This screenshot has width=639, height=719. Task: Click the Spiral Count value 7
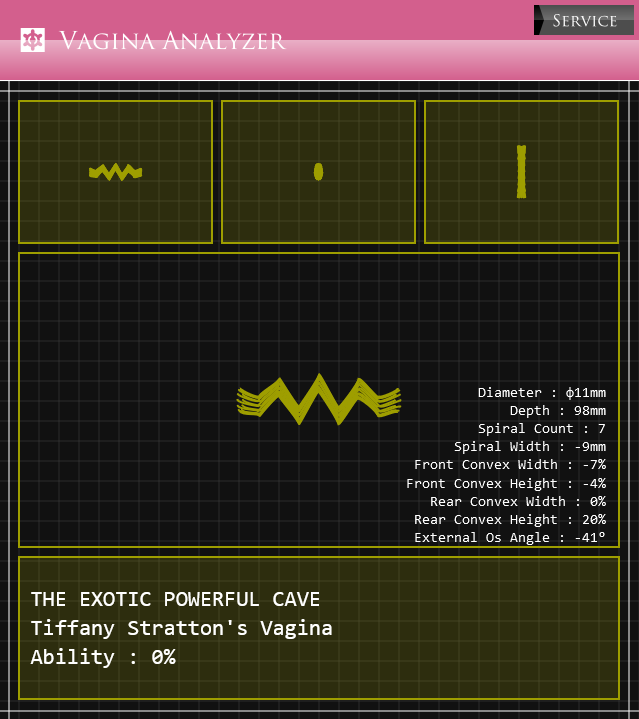[602, 429]
